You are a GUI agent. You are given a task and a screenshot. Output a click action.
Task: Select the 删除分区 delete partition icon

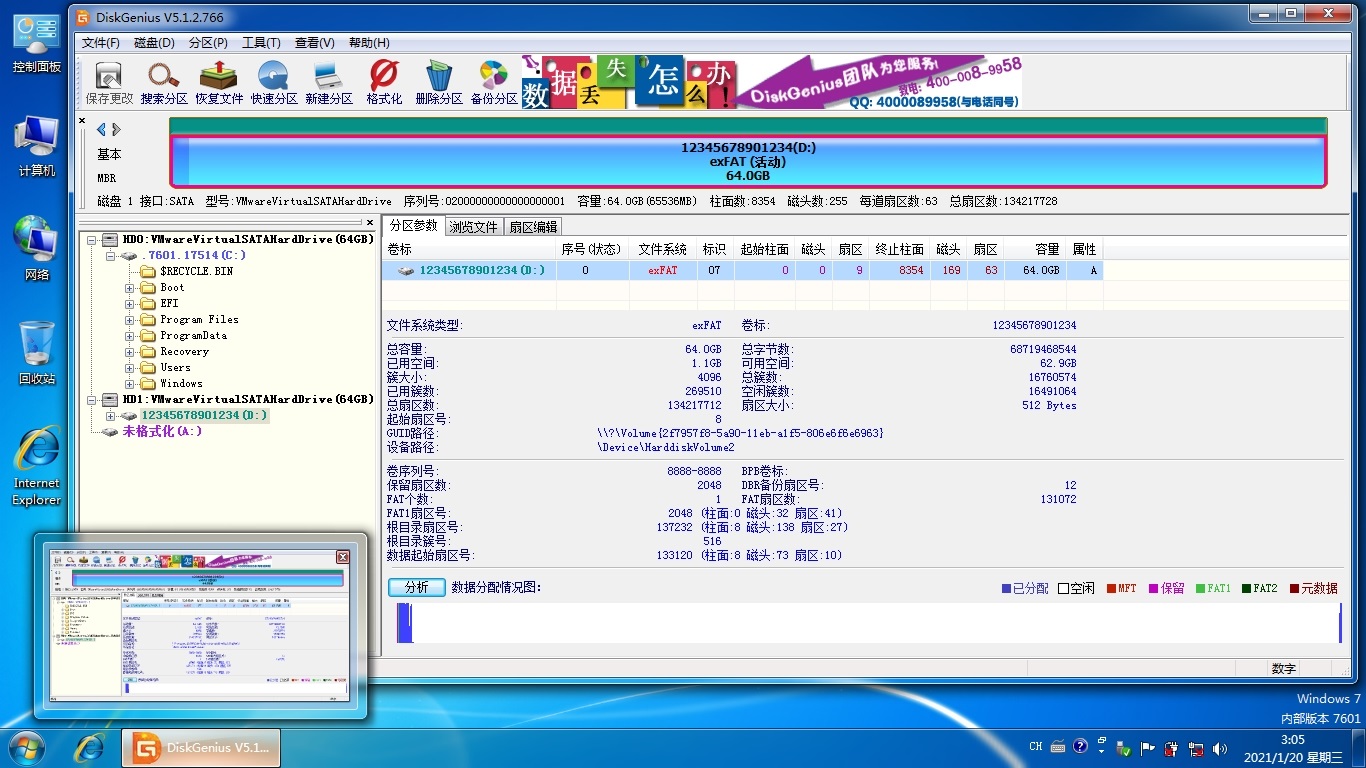tap(439, 83)
